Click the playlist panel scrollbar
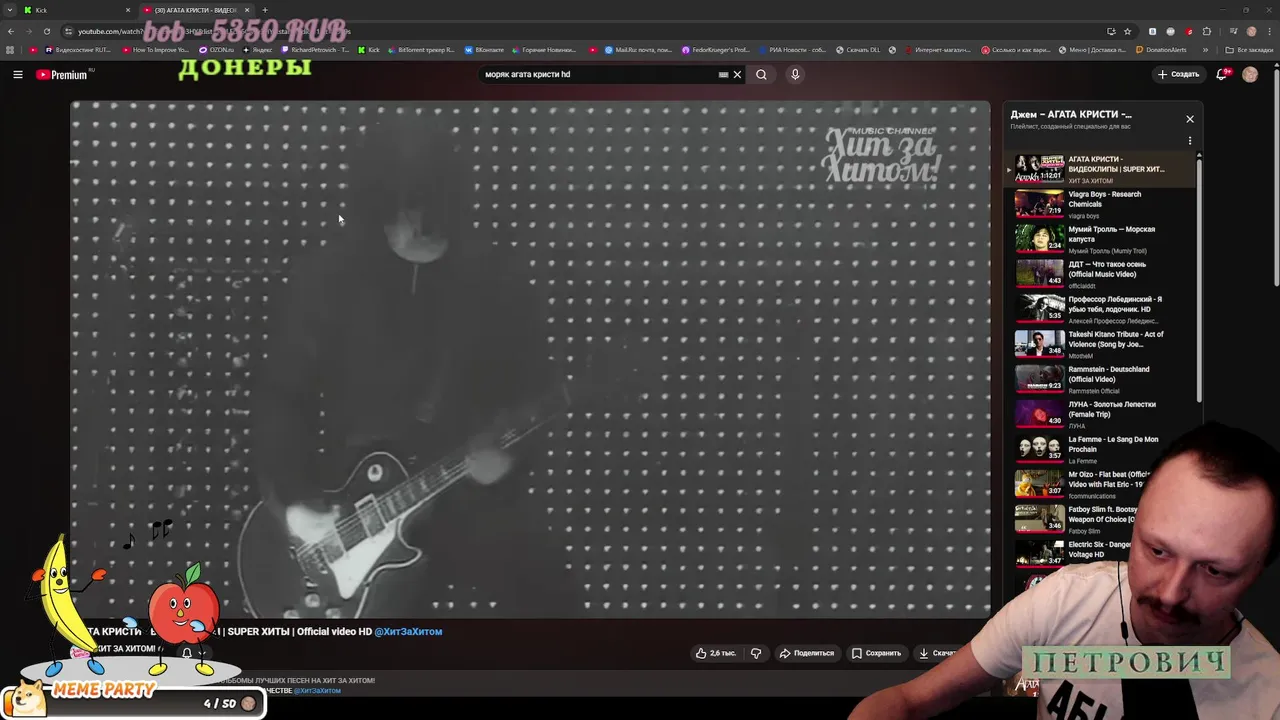This screenshot has height=720, width=1280. 1199,280
